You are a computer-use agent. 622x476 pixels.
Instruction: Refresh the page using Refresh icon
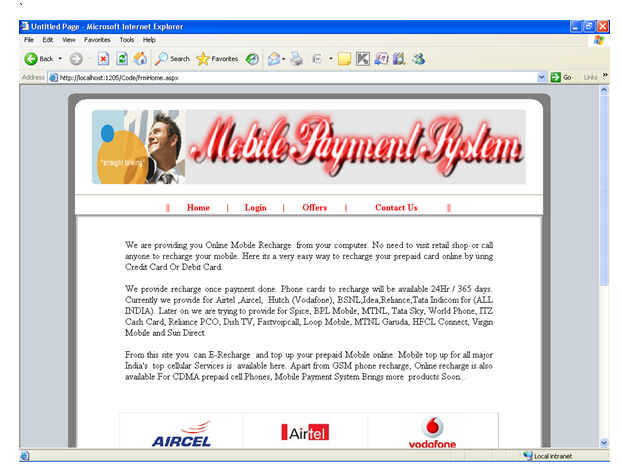(122, 59)
